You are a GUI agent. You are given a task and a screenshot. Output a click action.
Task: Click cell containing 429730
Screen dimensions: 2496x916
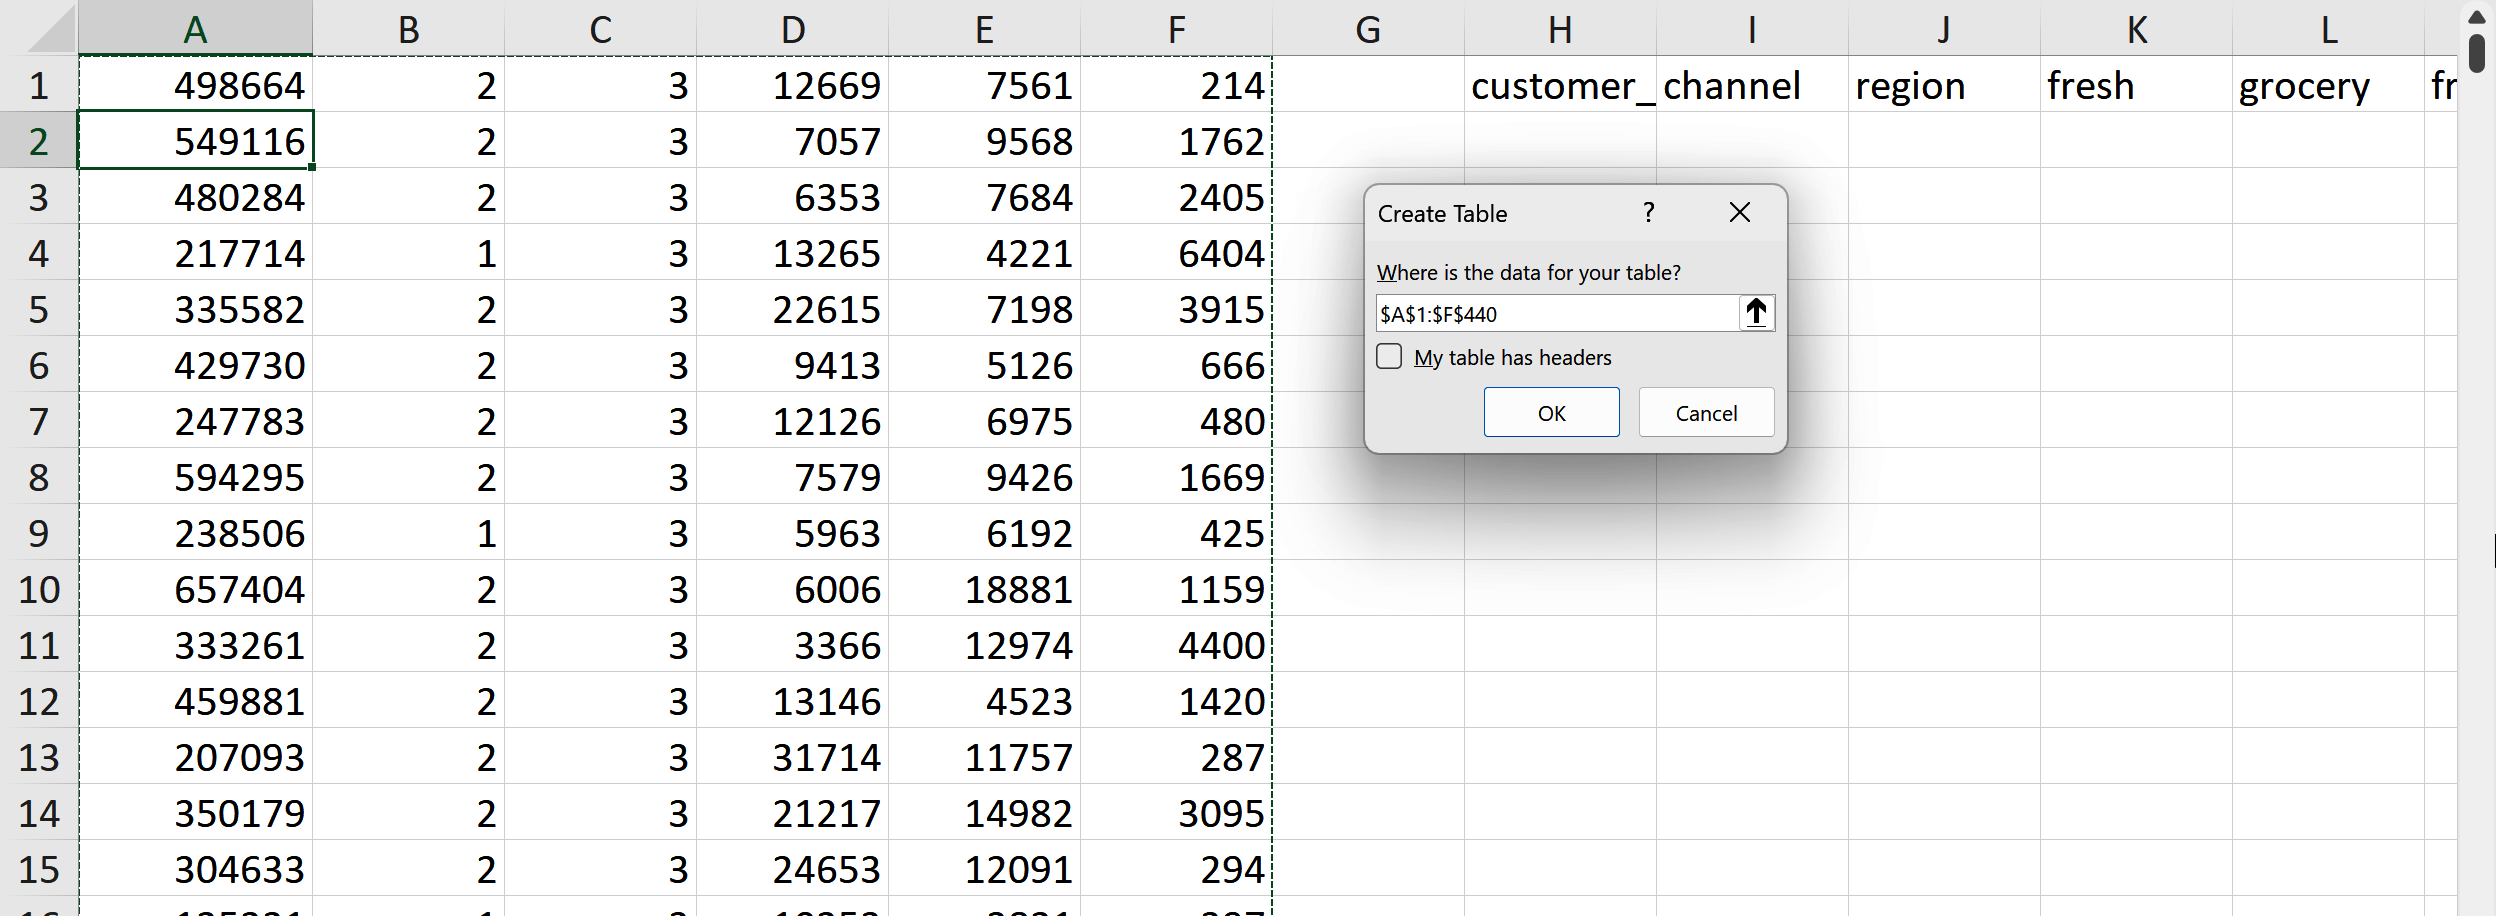pos(196,365)
